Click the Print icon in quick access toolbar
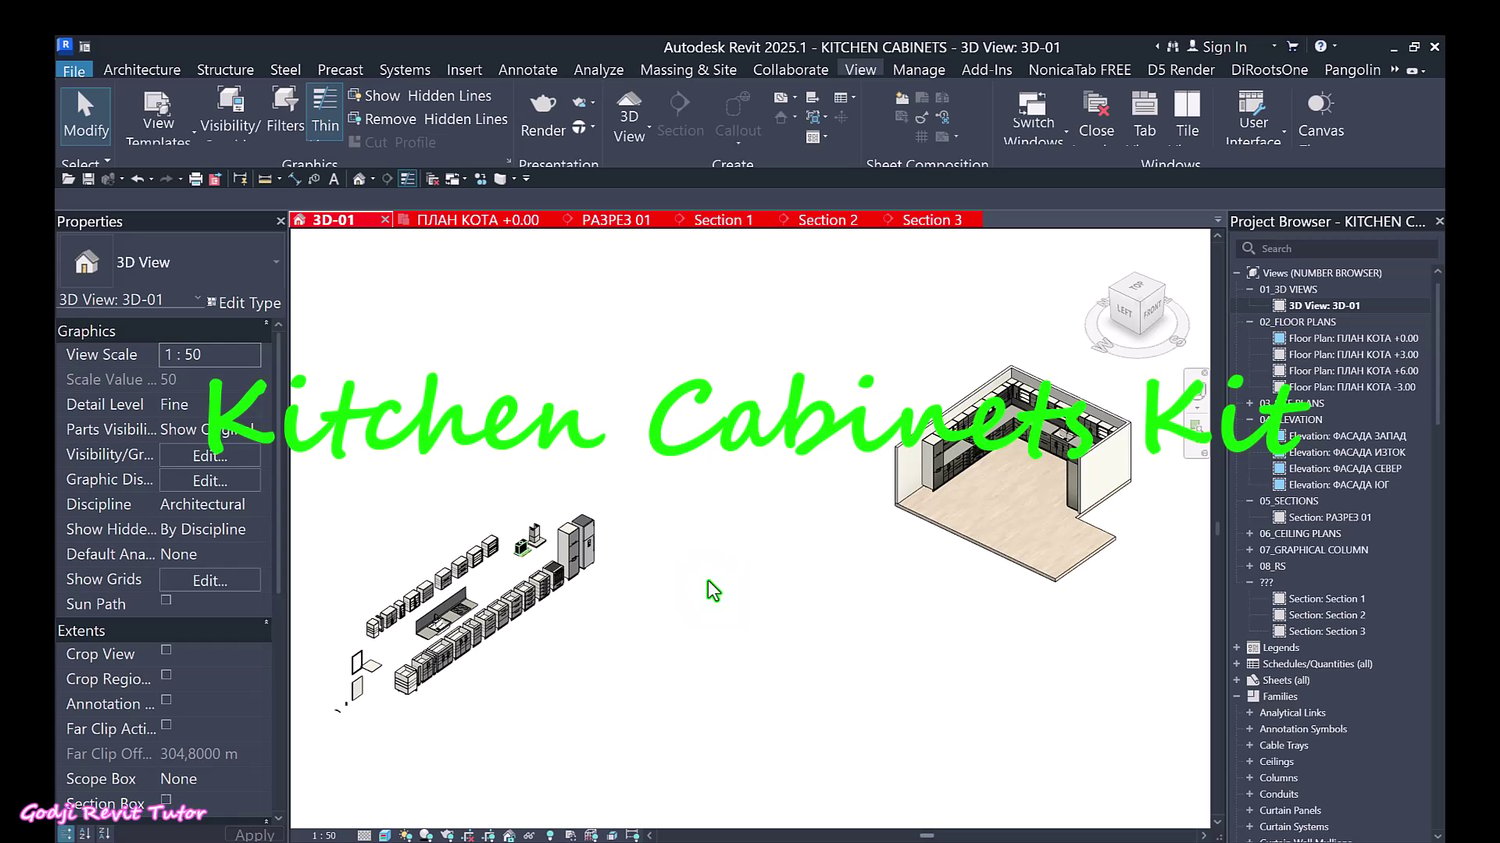The image size is (1500, 843). tap(196, 179)
